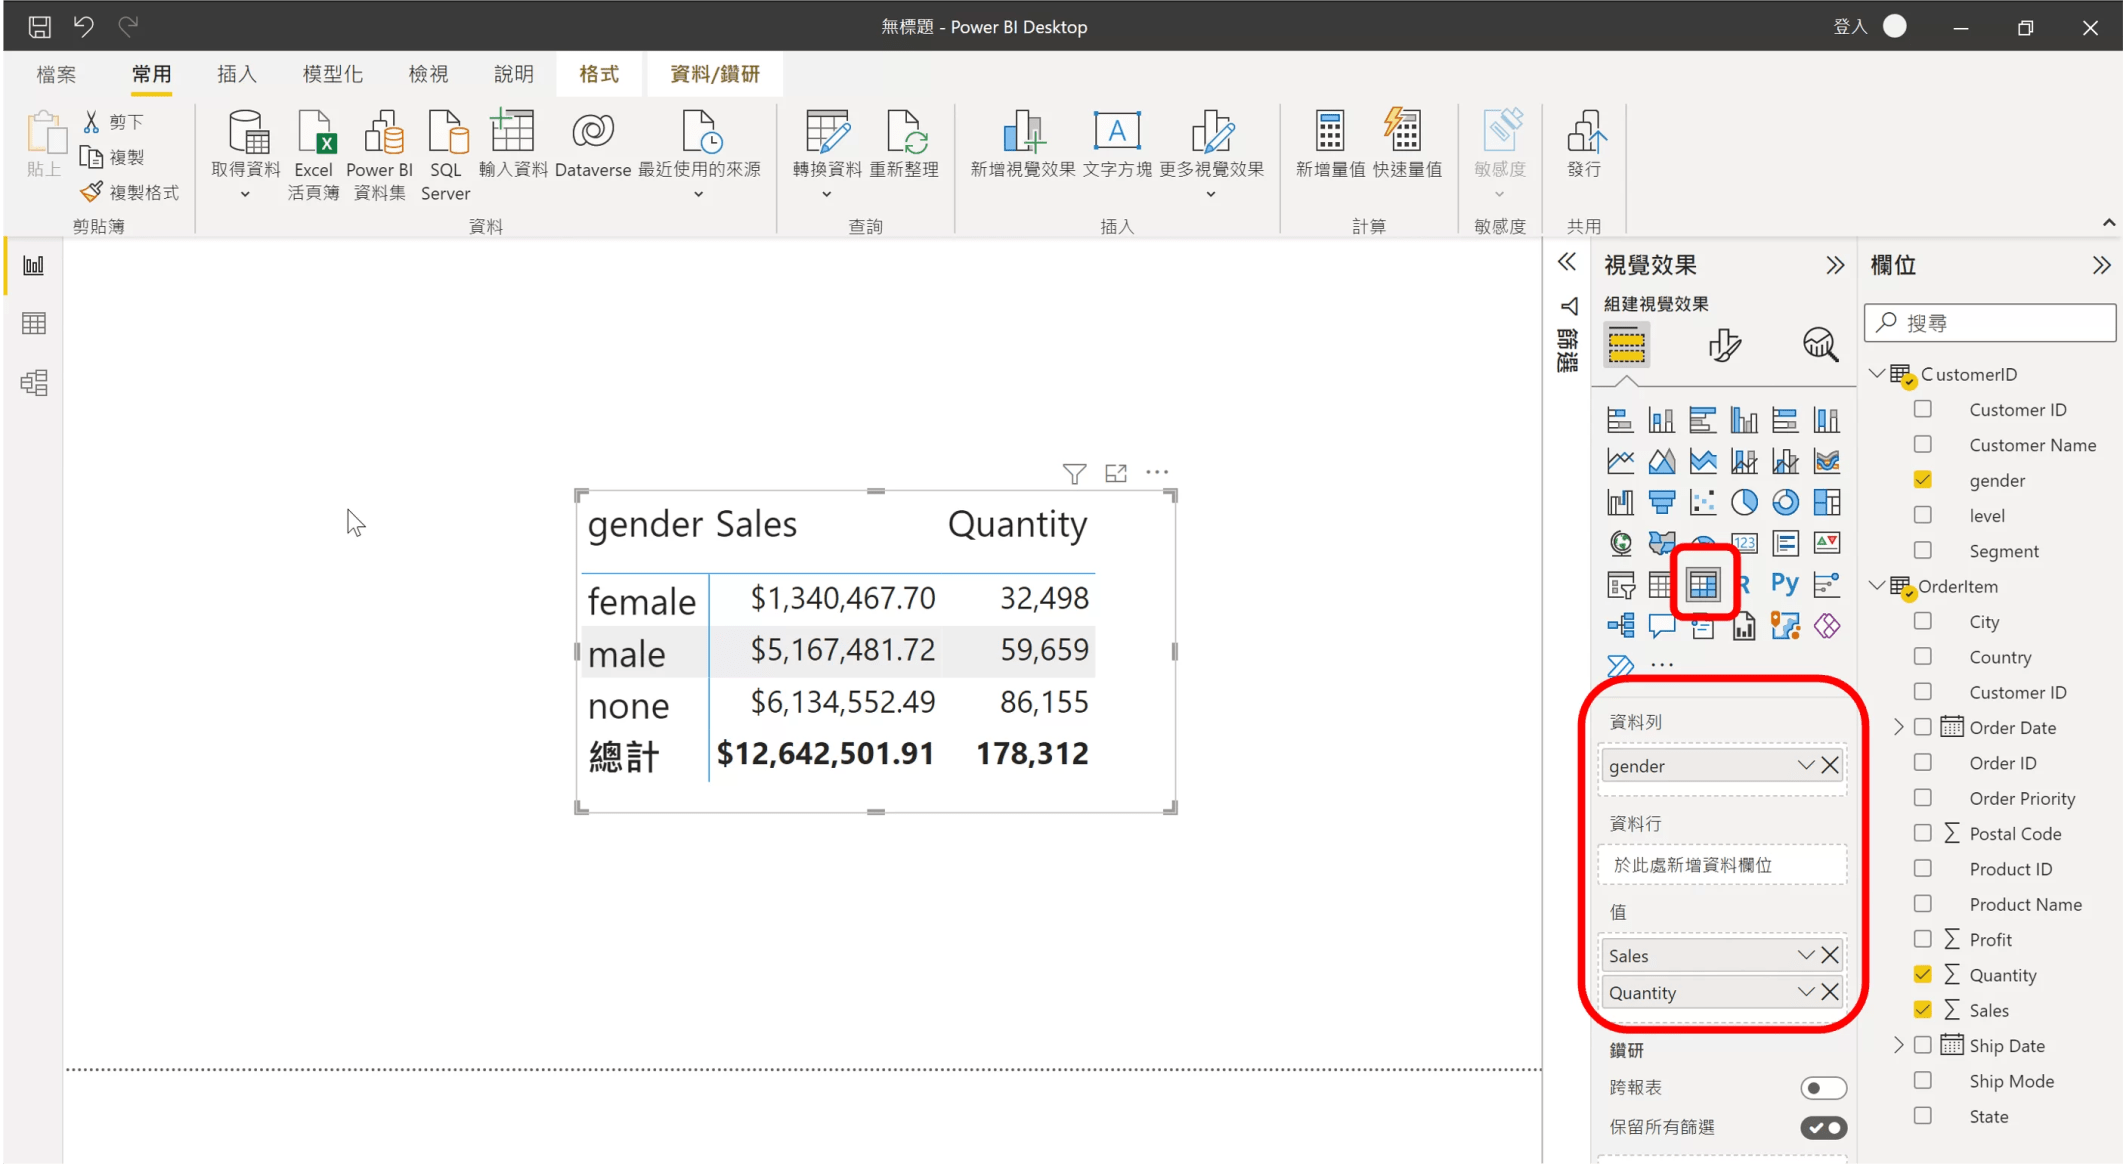This screenshot has height=1164, width=2123.
Task: Expand the Order Date tree item
Action: pos(1897,727)
